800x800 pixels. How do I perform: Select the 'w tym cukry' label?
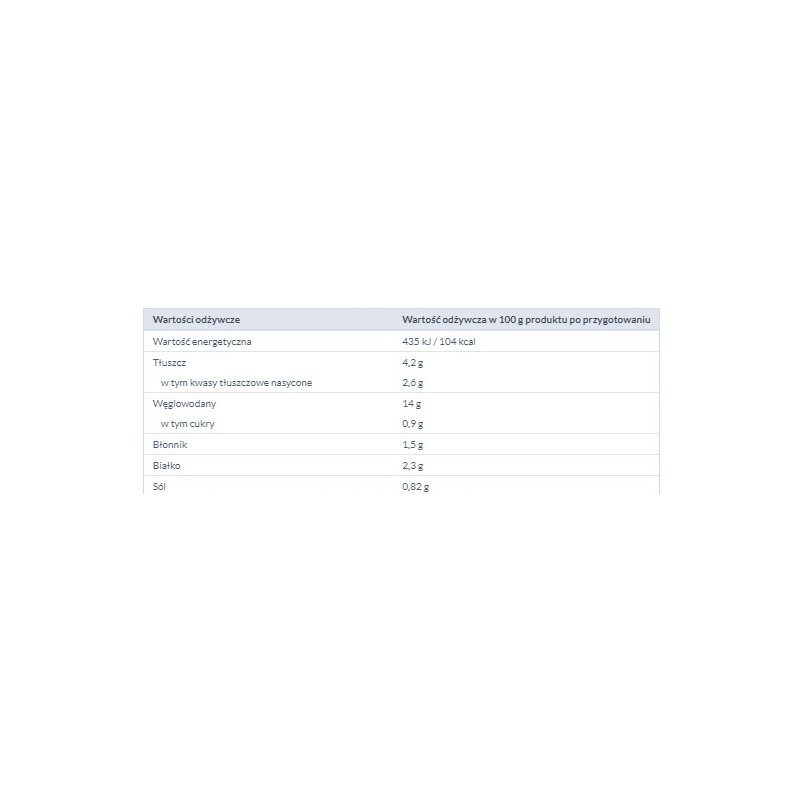(x=188, y=424)
